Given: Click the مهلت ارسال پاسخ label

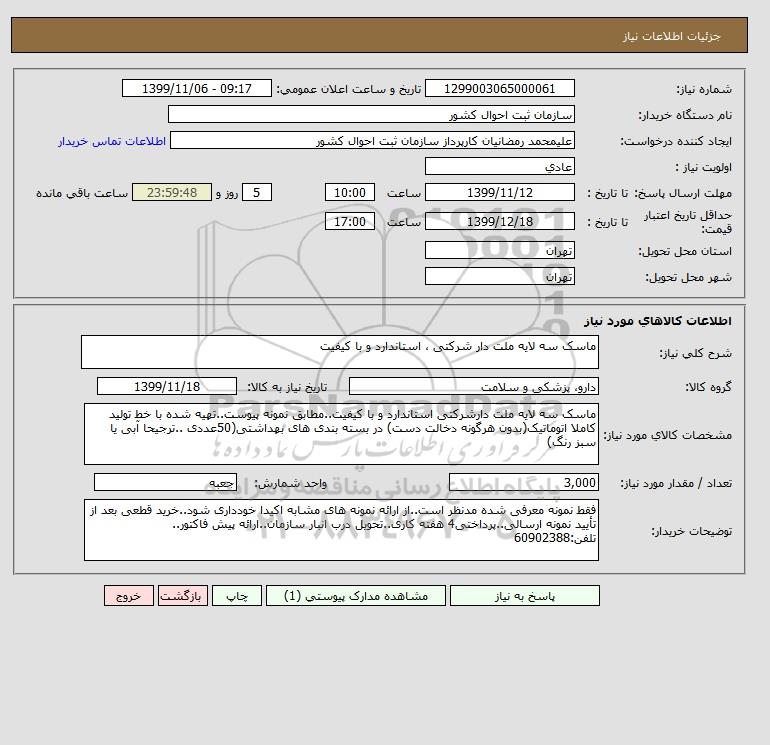Looking at the screenshot, I should pyautogui.click(x=683, y=193).
